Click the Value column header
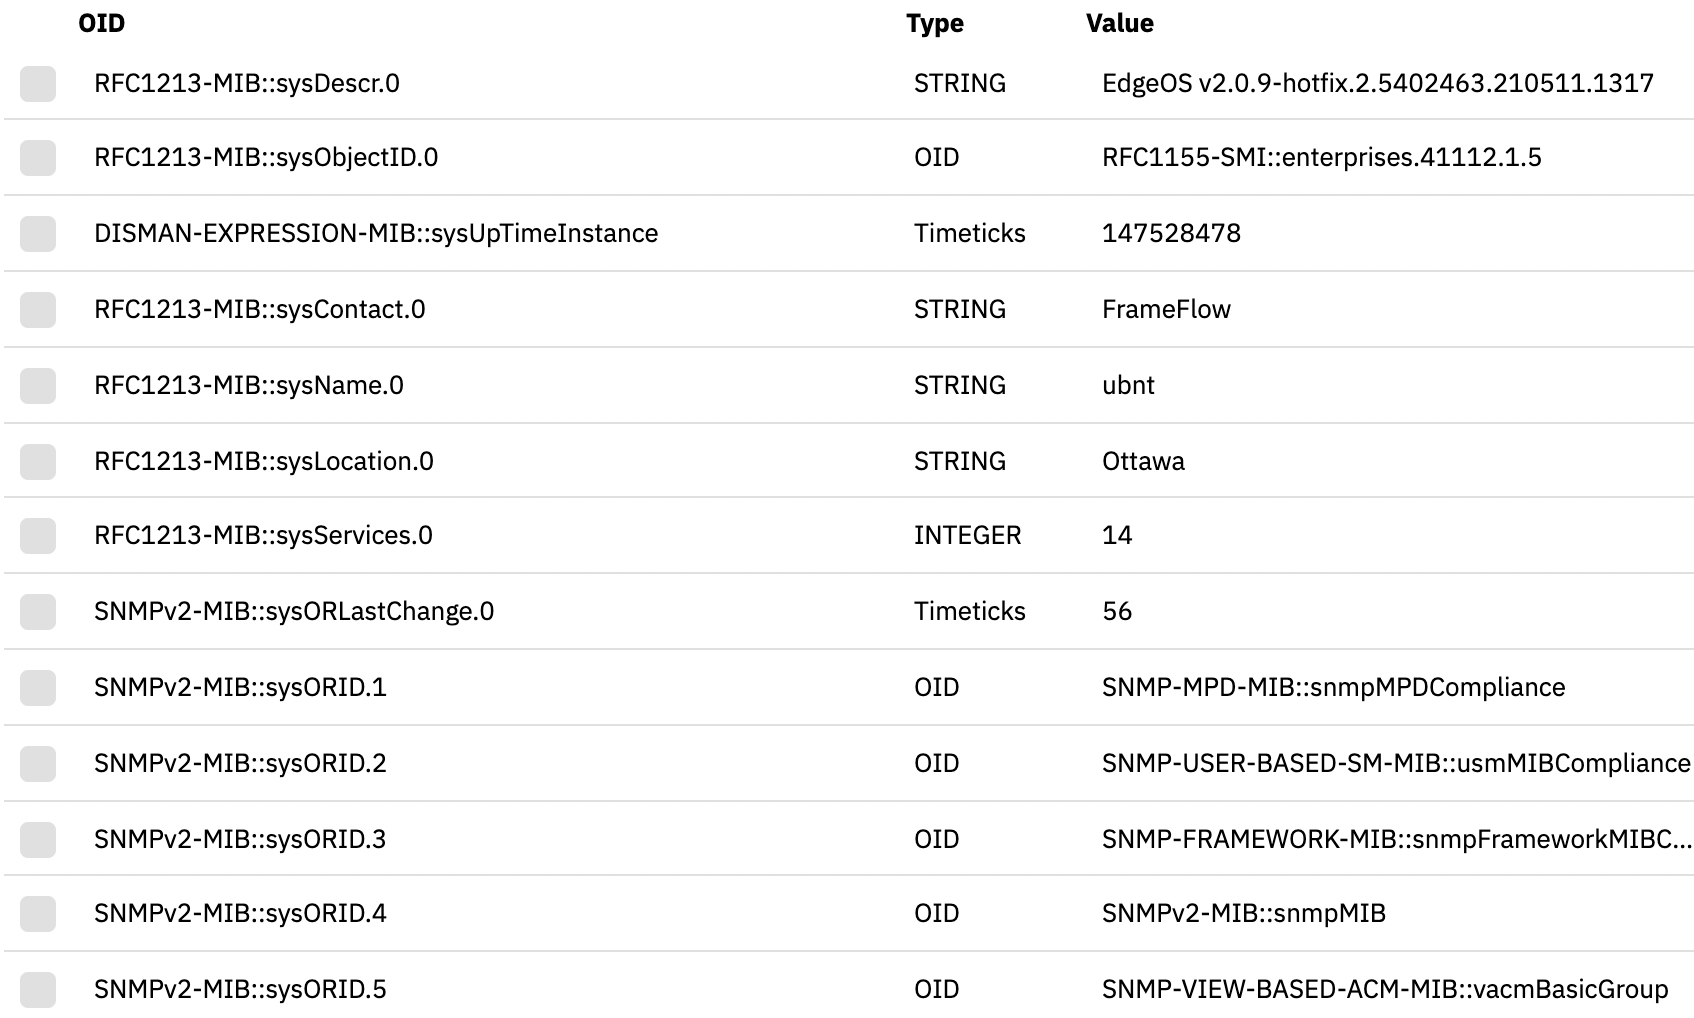Screen dimensions: 1694x1018 coord(1120,23)
